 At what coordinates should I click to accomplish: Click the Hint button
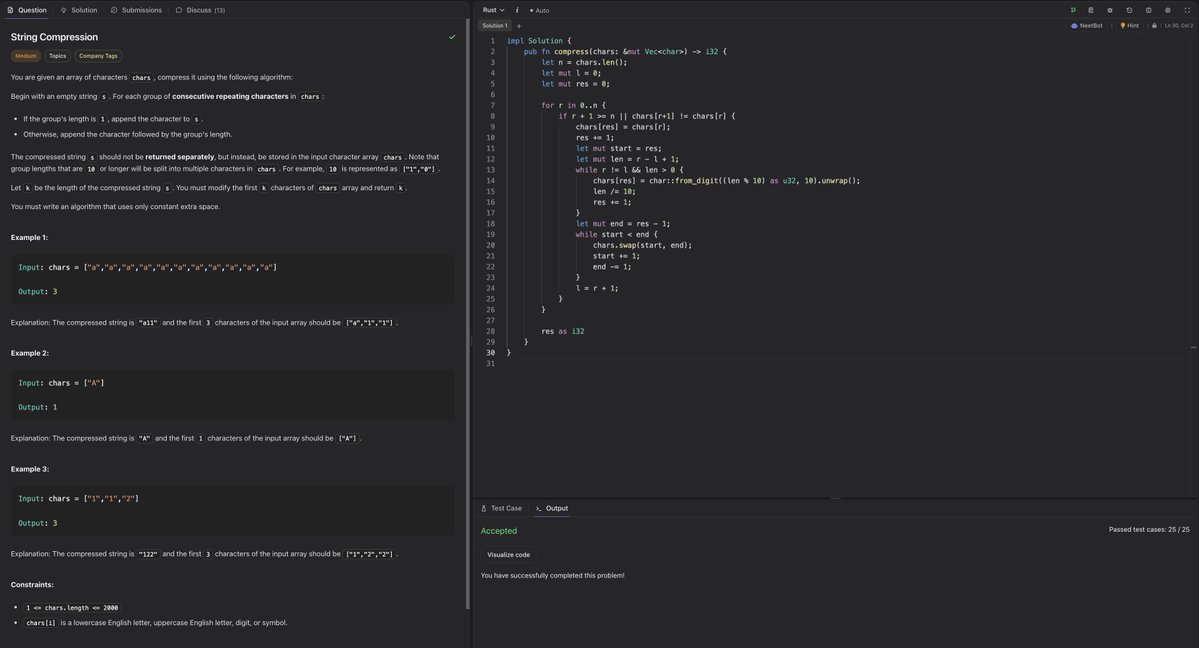point(1129,25)
